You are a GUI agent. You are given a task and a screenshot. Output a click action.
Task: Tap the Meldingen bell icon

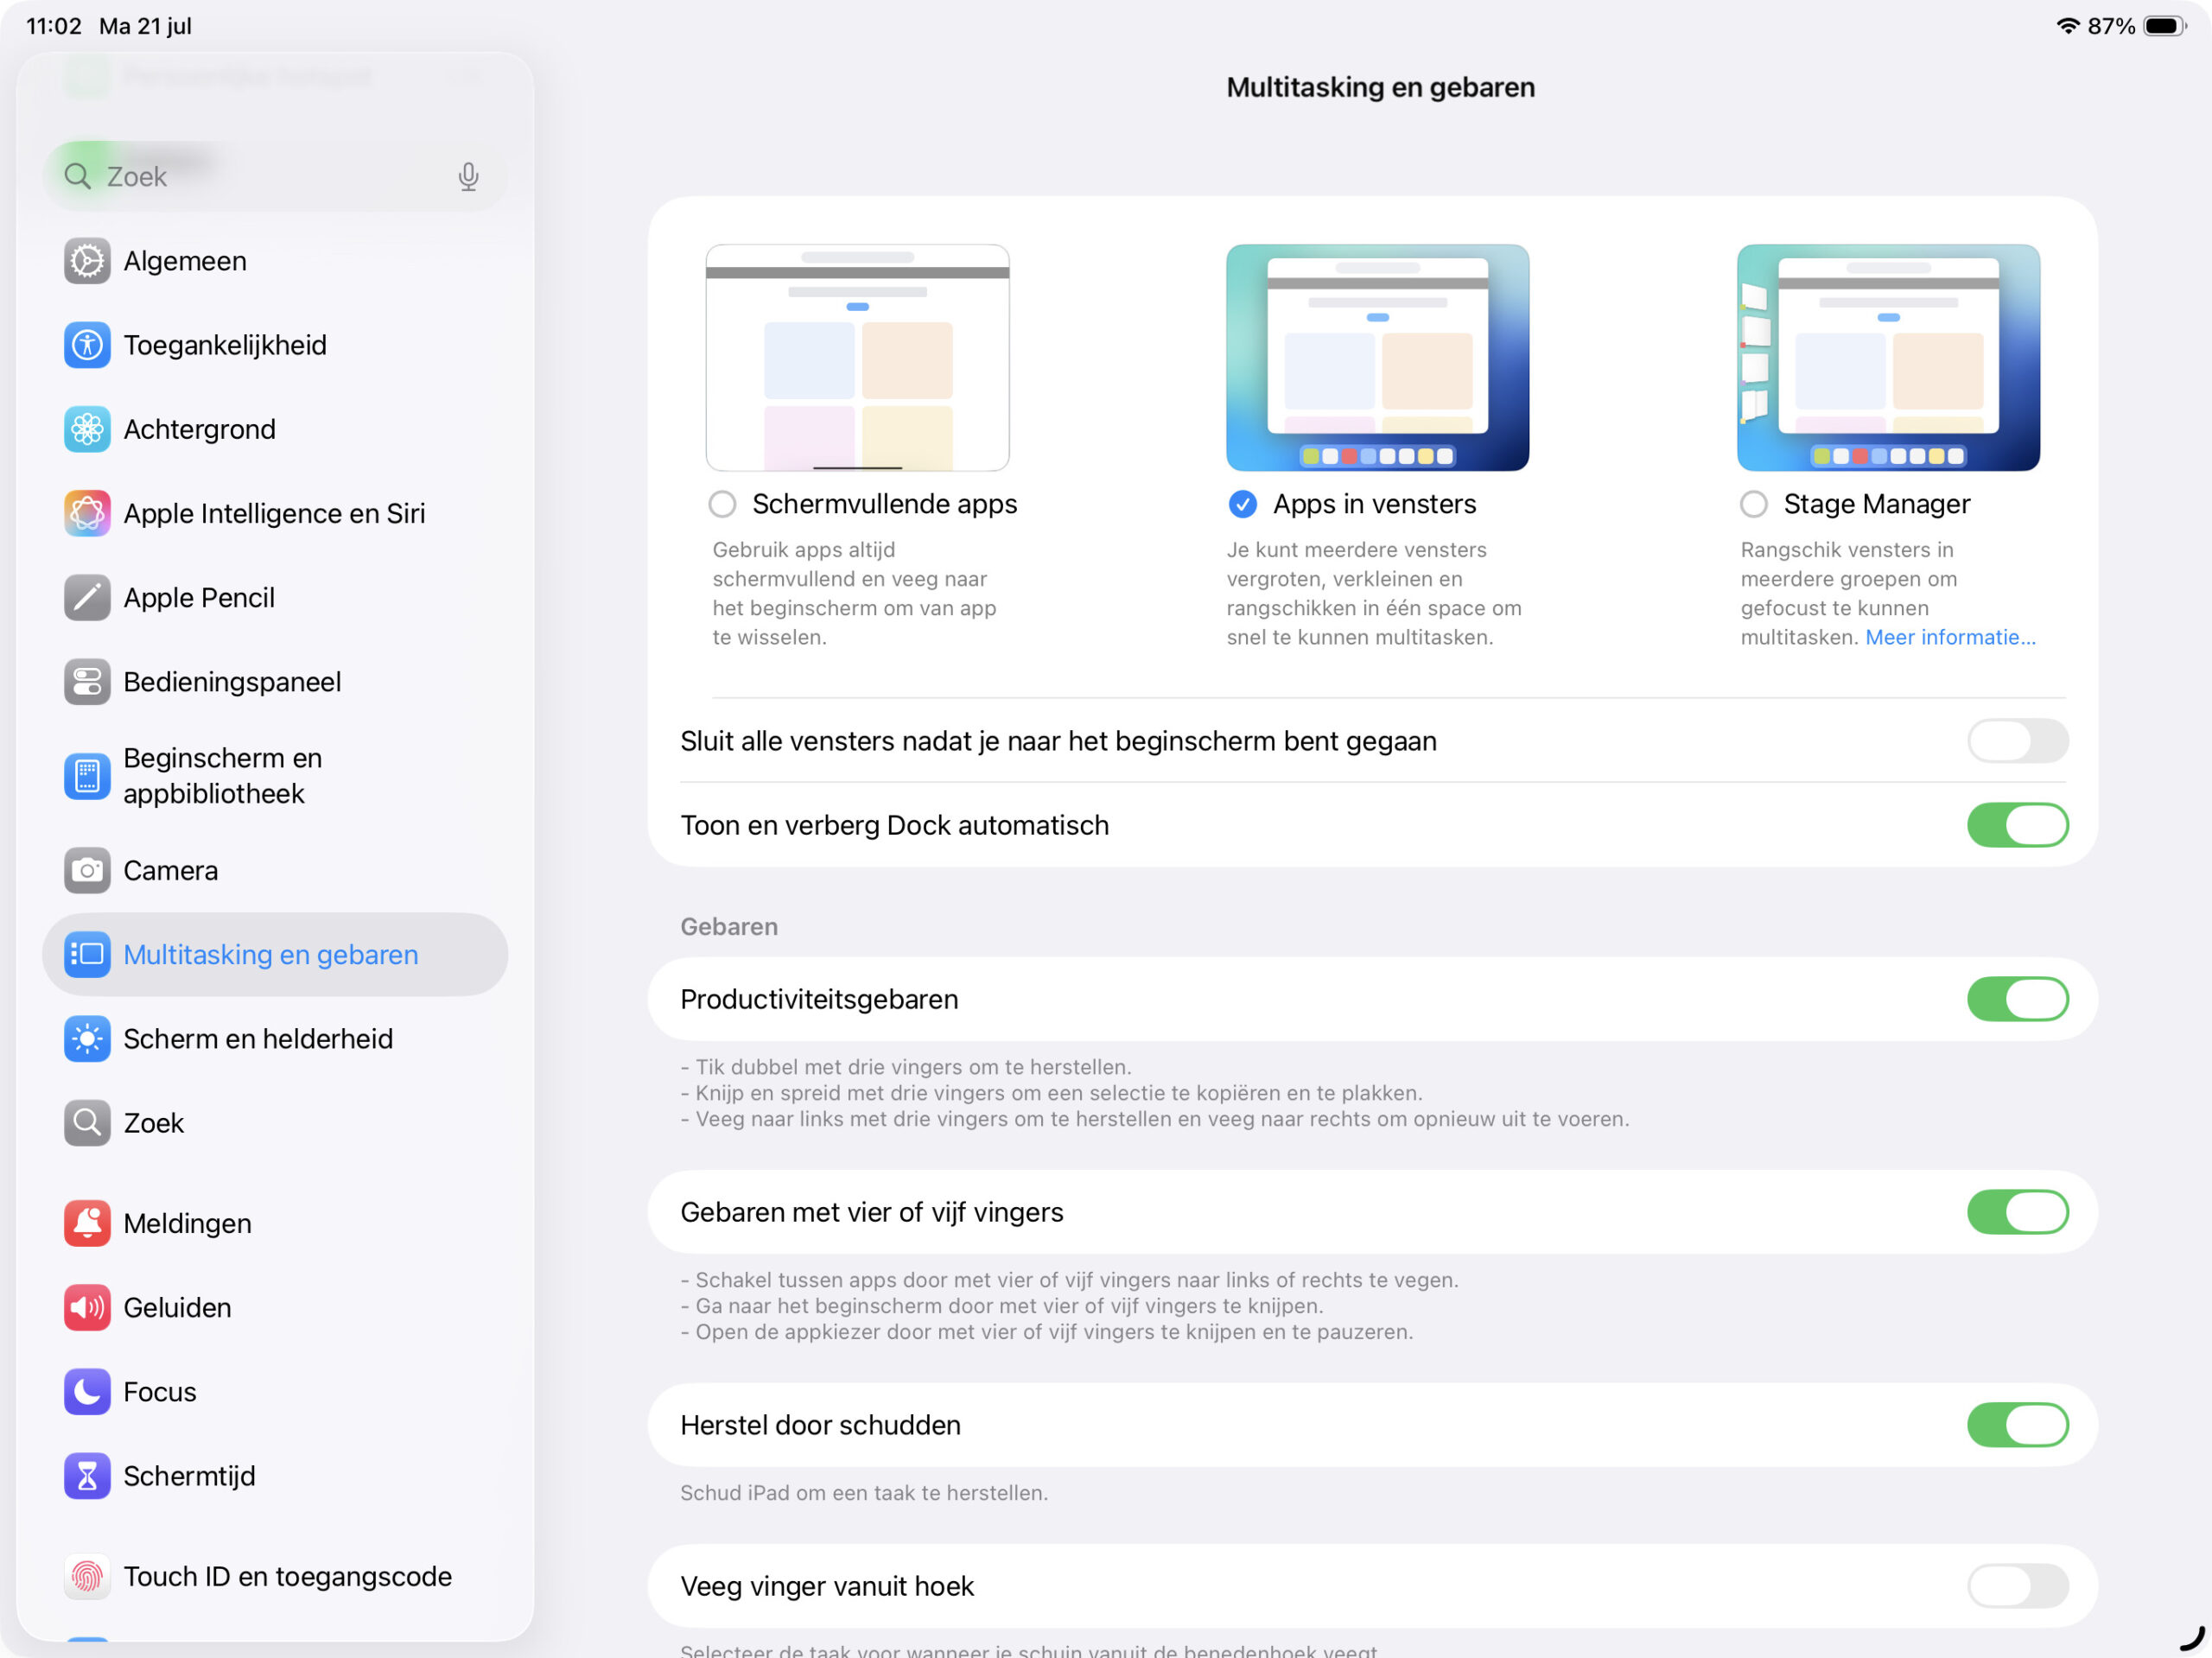coord(87,1223)
